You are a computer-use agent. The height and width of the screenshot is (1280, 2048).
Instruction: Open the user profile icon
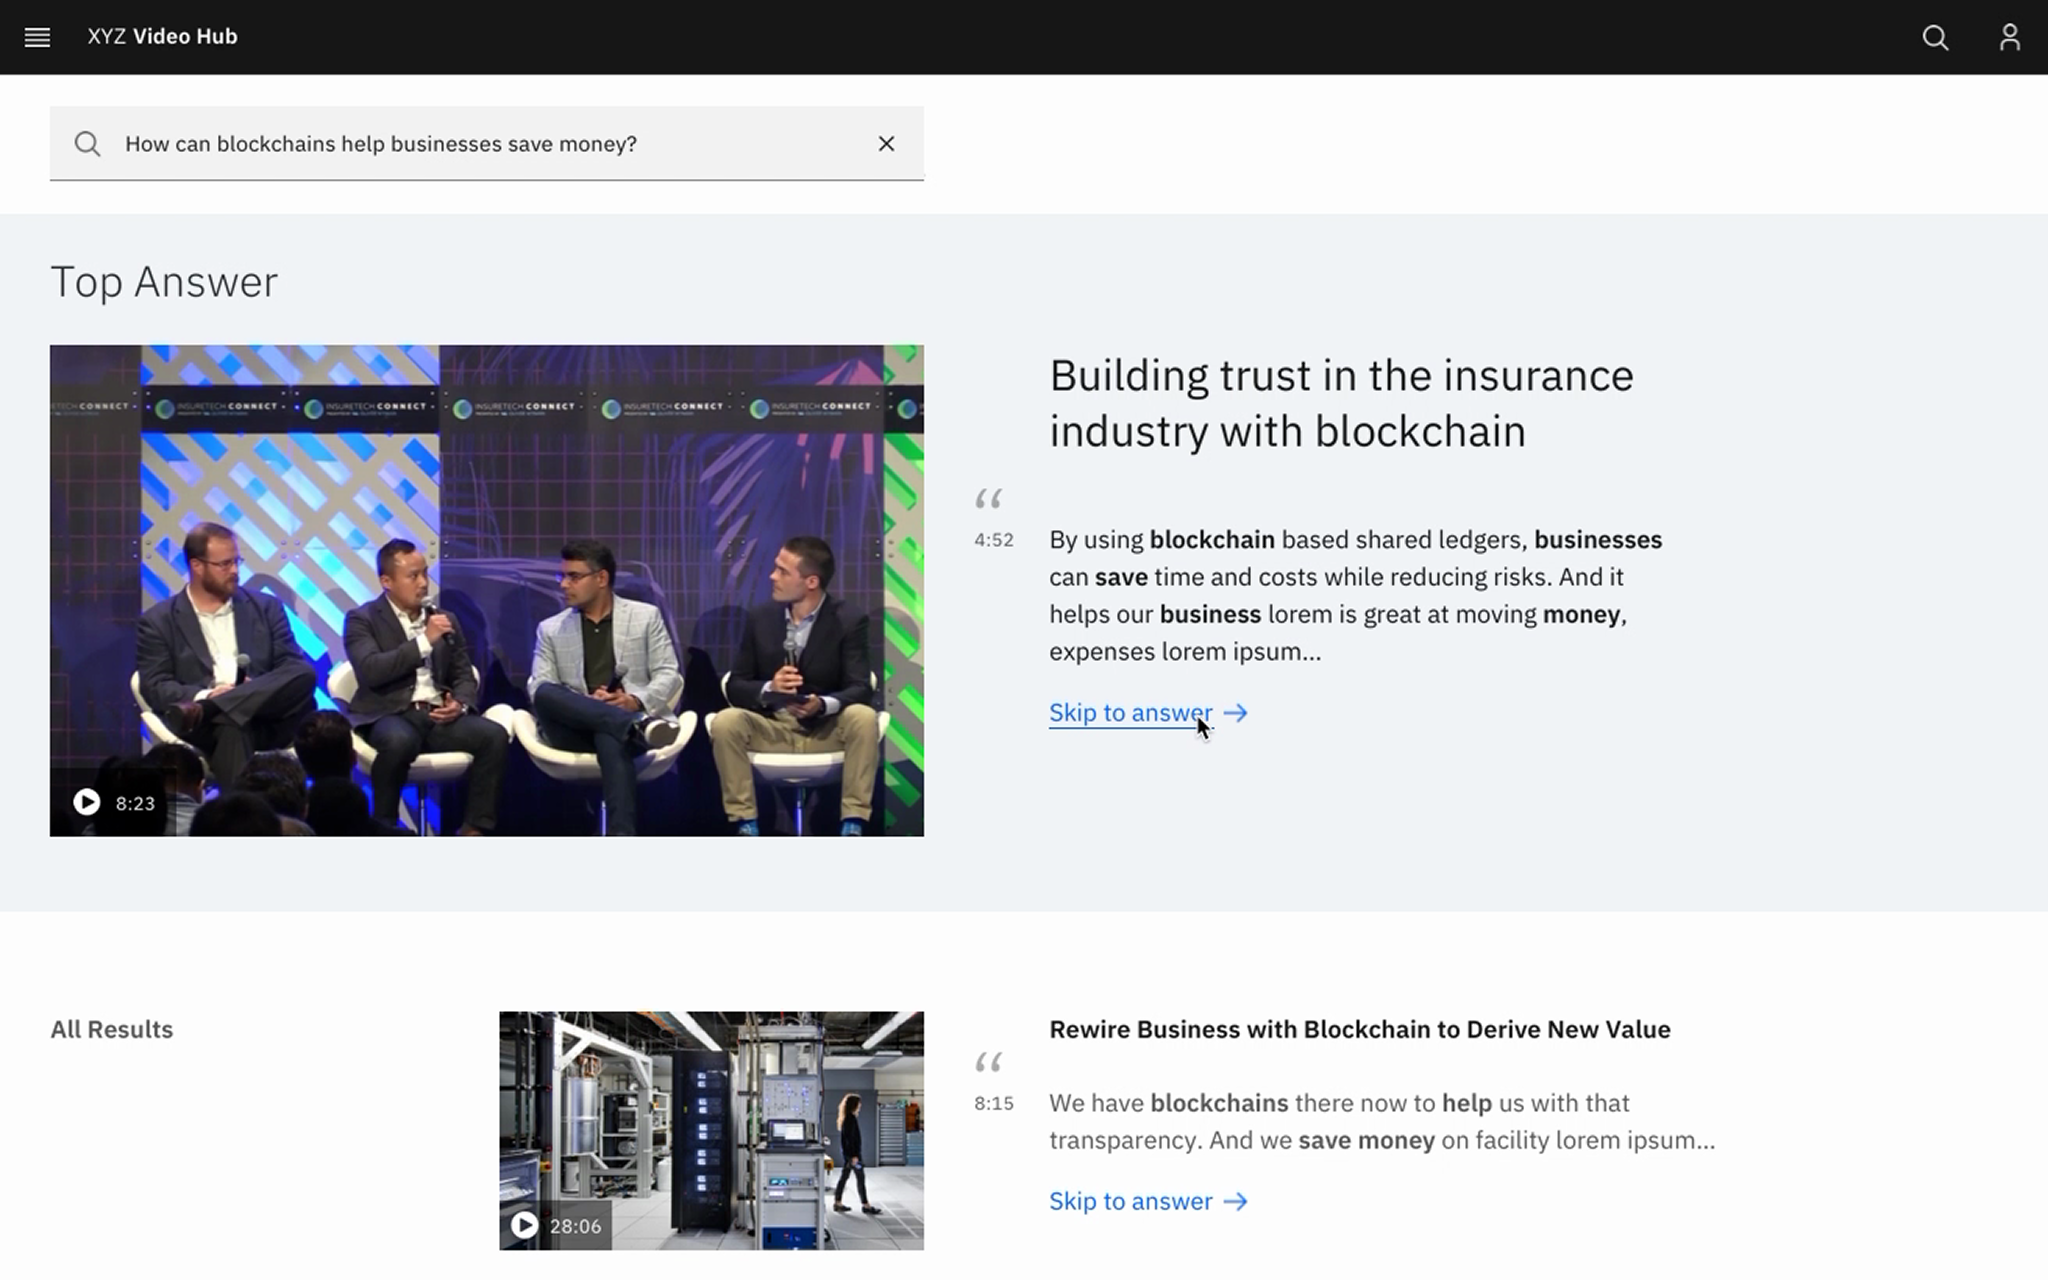[2010, 37]
